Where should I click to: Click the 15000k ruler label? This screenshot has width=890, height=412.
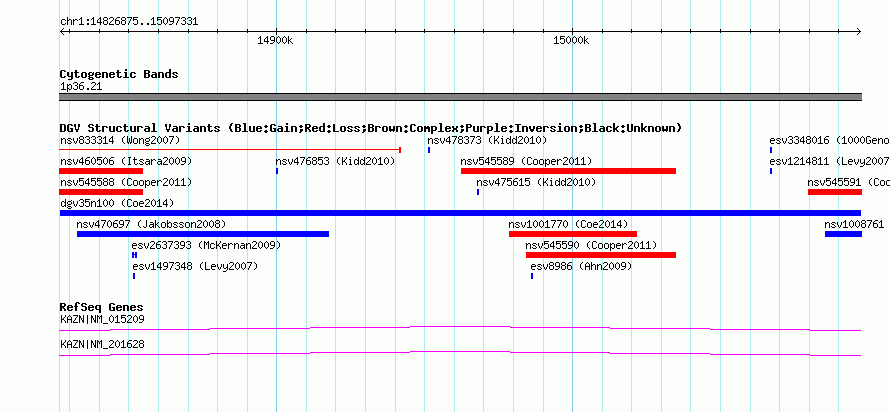tap(572, 40)
